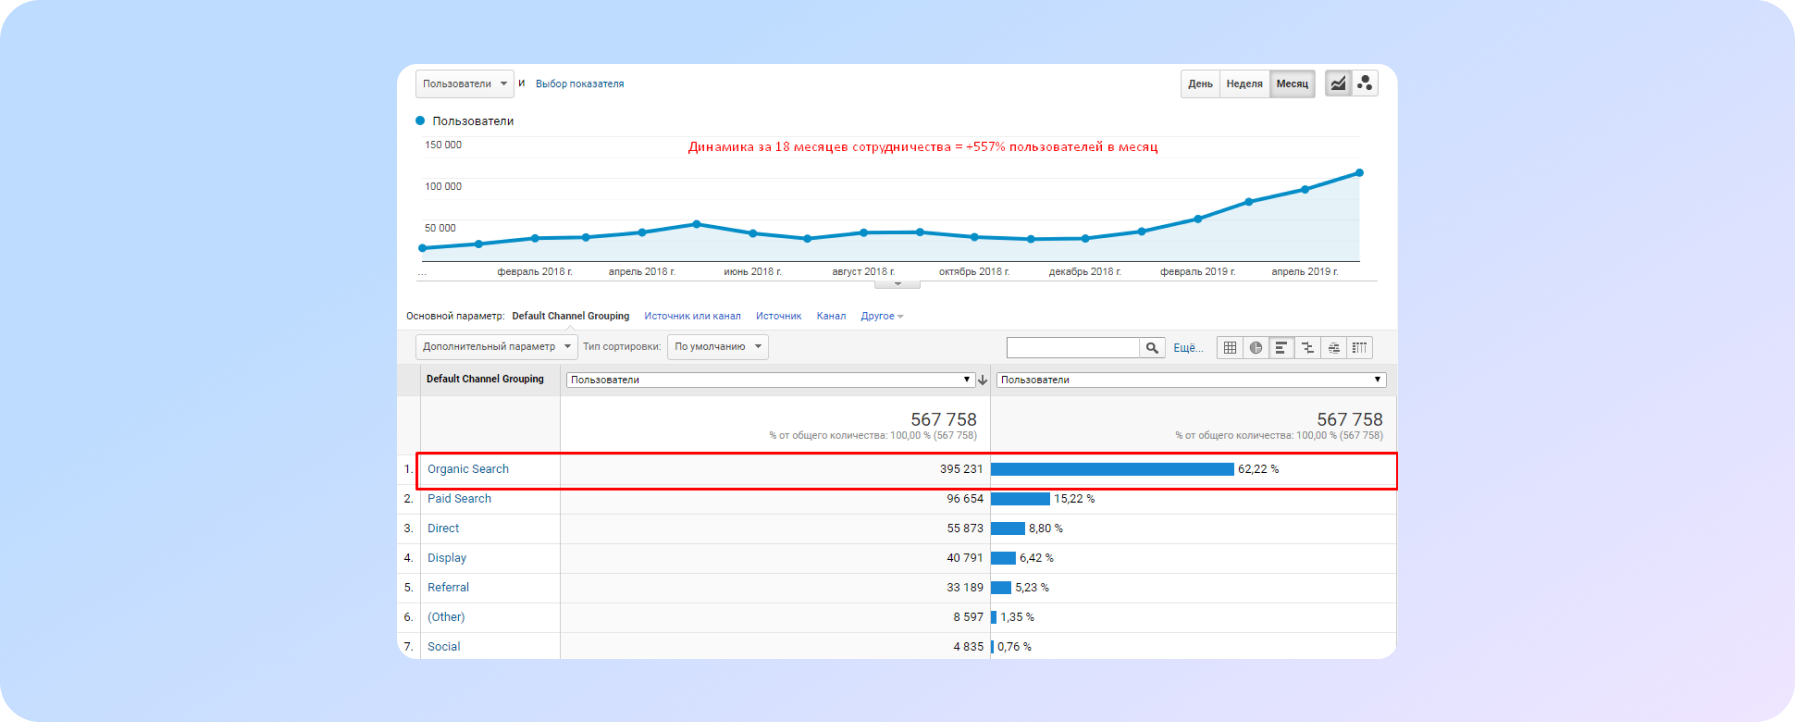Screen dimensions: 1795x722
Task: Click the 40 791 users value
Action: coord(965,558)
